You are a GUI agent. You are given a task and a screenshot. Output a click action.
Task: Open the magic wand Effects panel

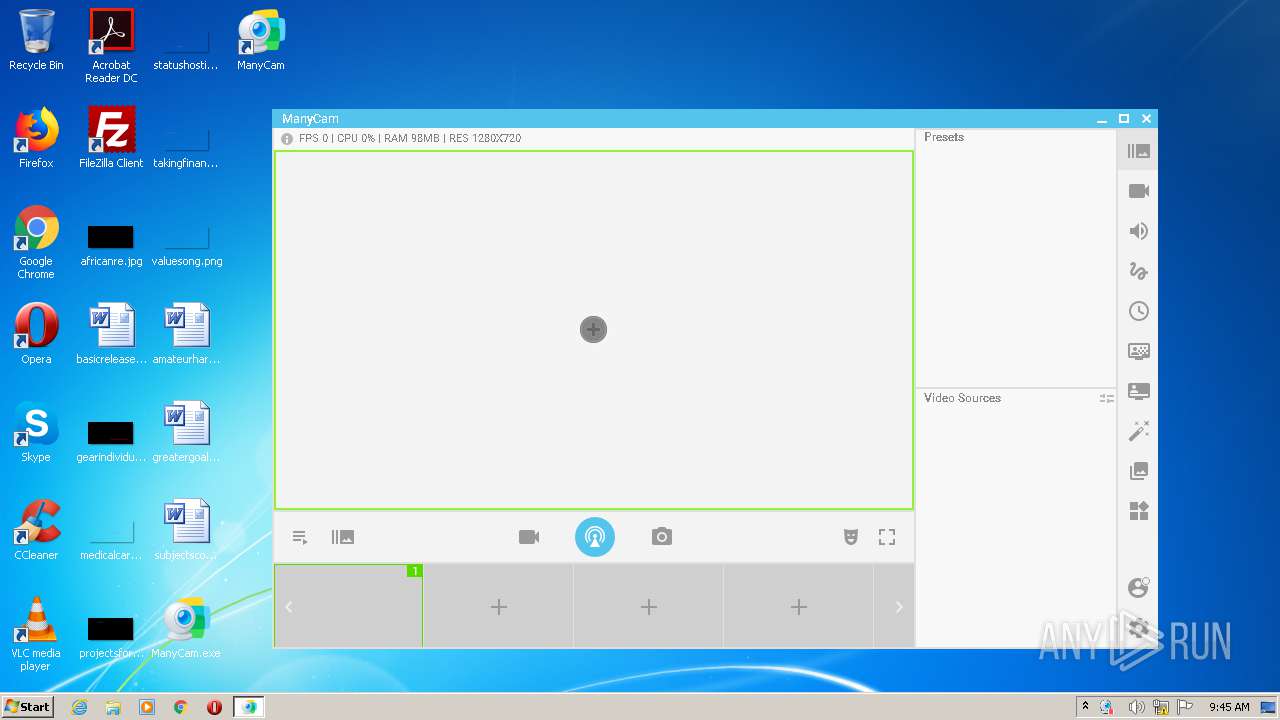[1138, 431]
